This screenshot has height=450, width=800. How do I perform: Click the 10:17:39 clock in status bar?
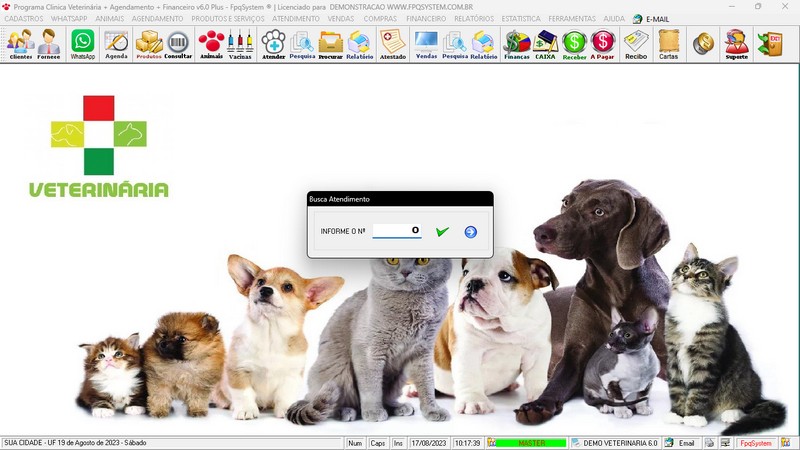coord(467,443)
